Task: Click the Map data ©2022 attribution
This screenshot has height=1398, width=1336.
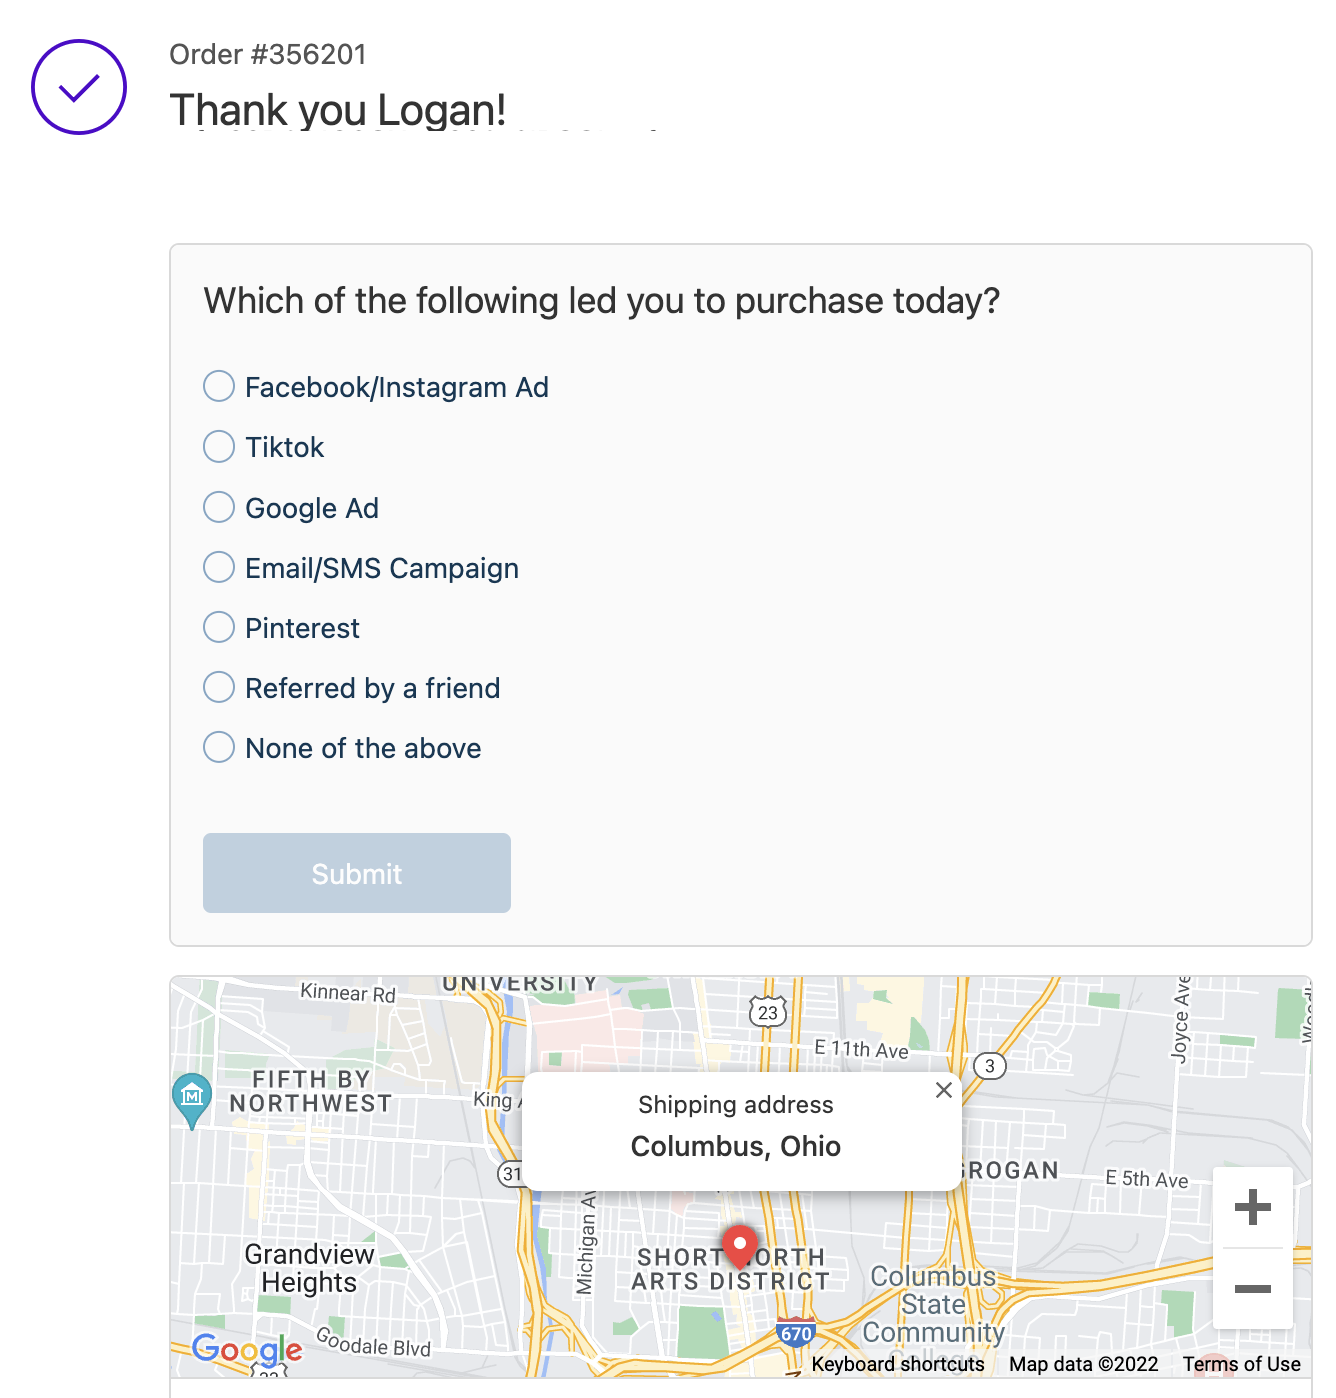Action: [x=1081, y=1364]
